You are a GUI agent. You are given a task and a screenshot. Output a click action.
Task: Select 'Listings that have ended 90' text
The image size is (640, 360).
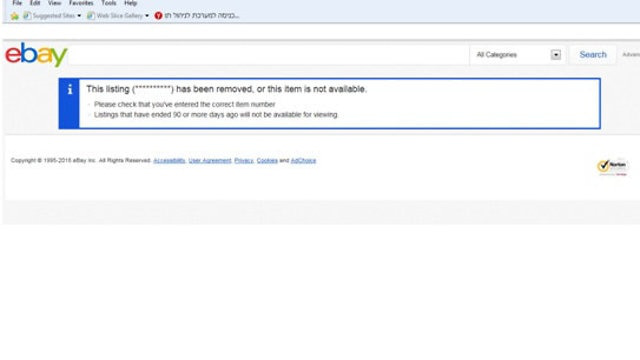(216, 115)
